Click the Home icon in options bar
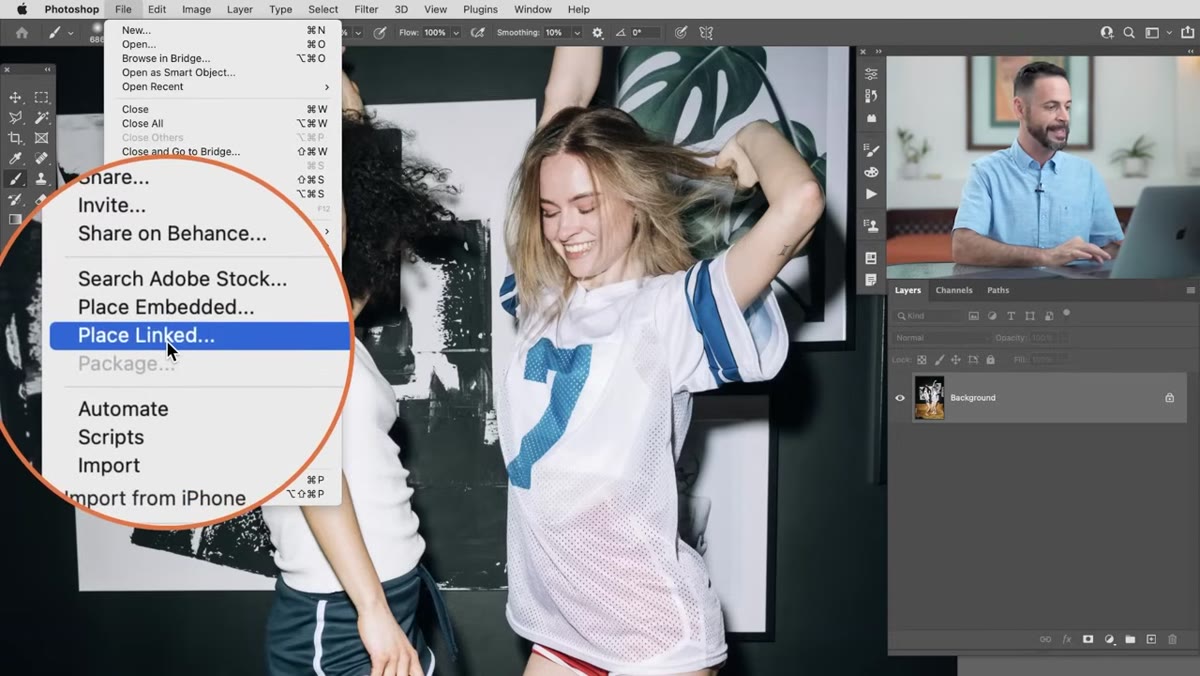Screen dimensions: 1200x676 [22, 33]
